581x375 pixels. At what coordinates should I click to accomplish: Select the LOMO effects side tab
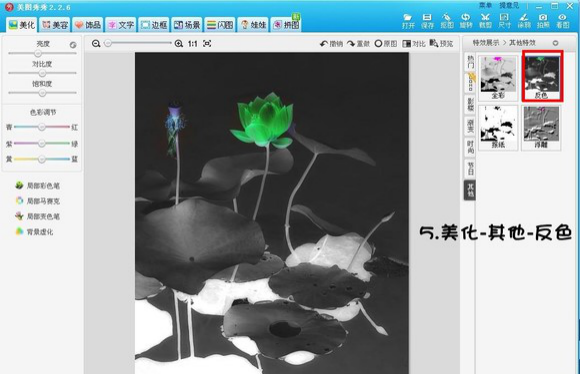click(x=470, y=82)
